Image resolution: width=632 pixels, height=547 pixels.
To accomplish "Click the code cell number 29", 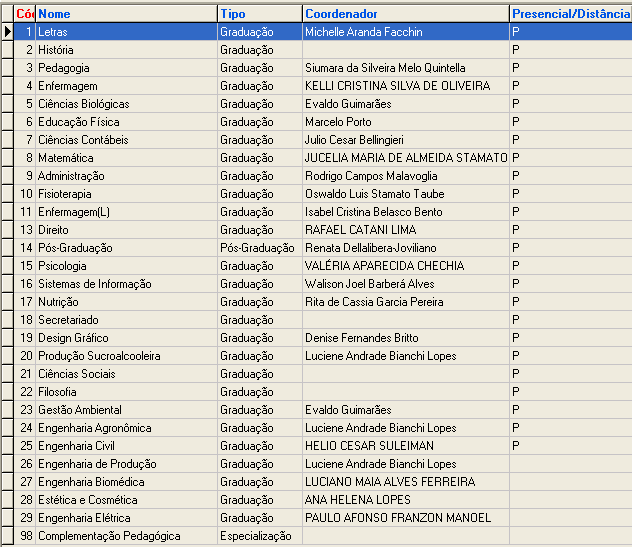I will (25, 518).
